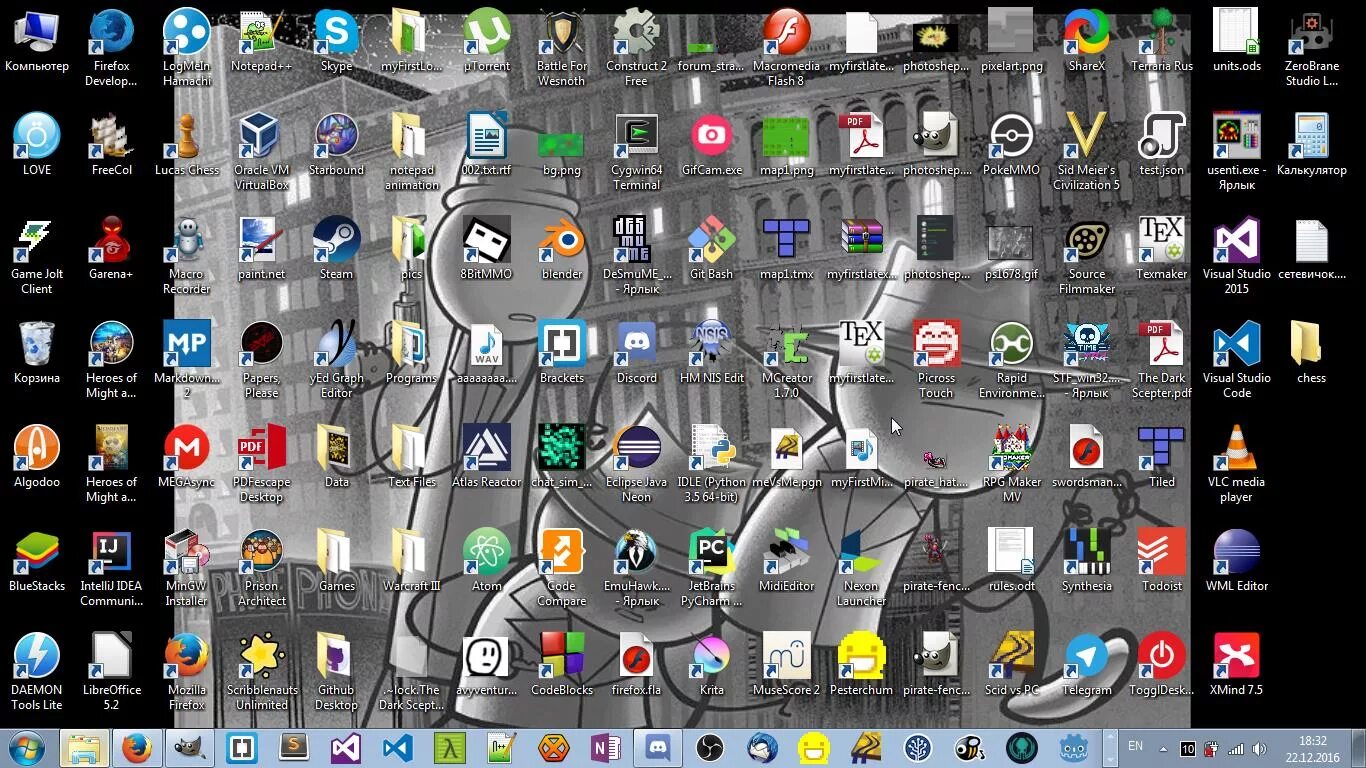The width and height of the screenshot is (1366, 768).
Task: Launch Git Bash shortcut
Action: (712, 250)
